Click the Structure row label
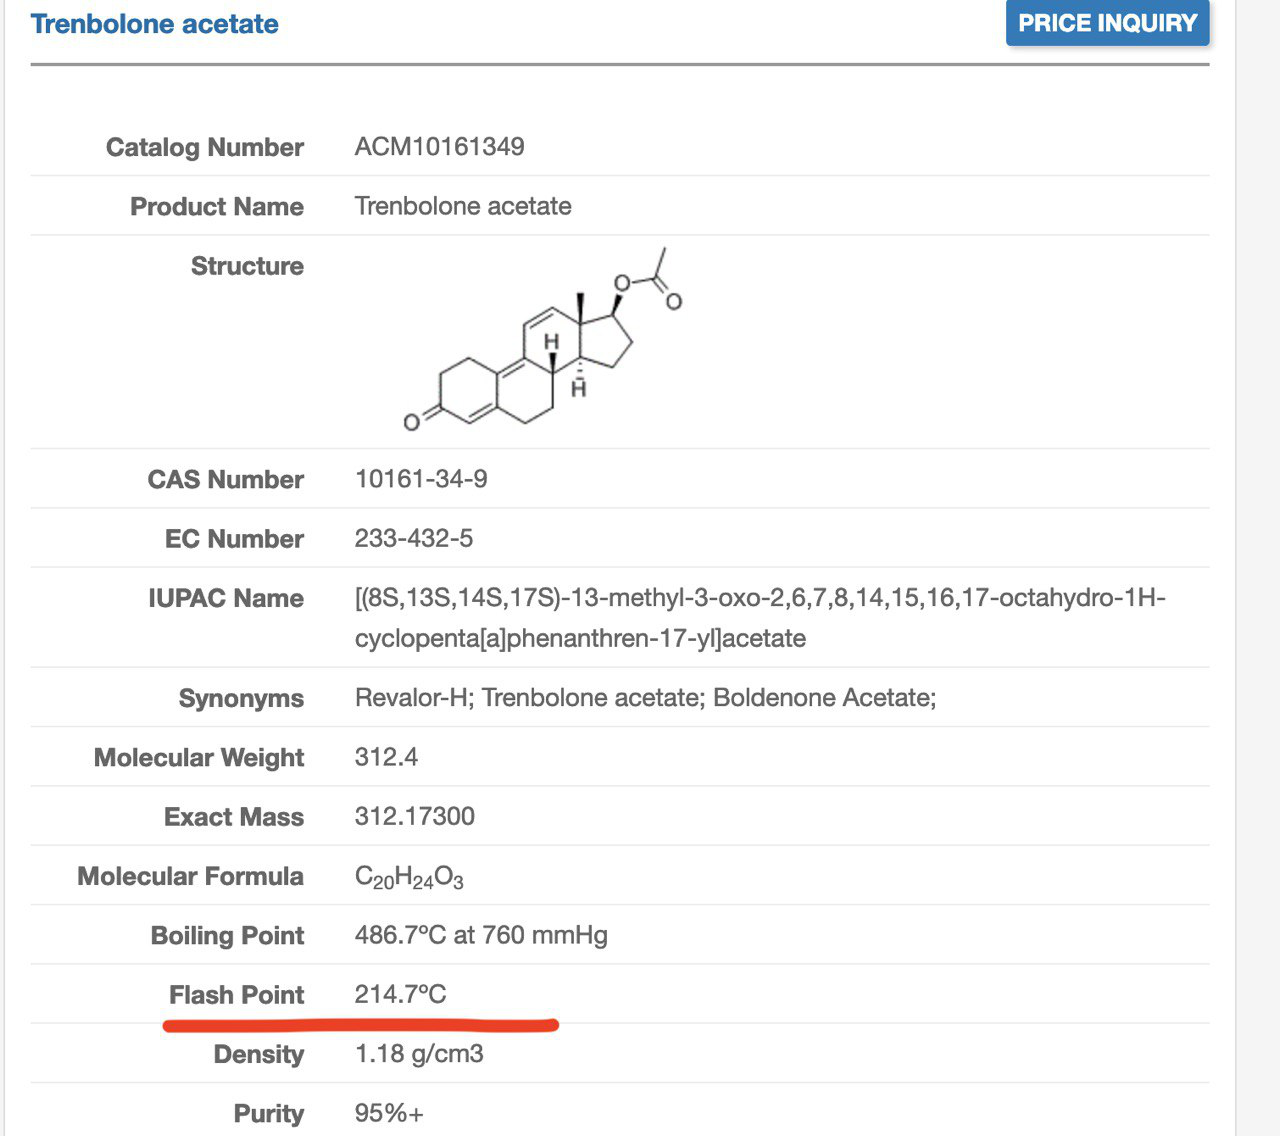The image size is (1280, 1136). [x=247, y=266]
